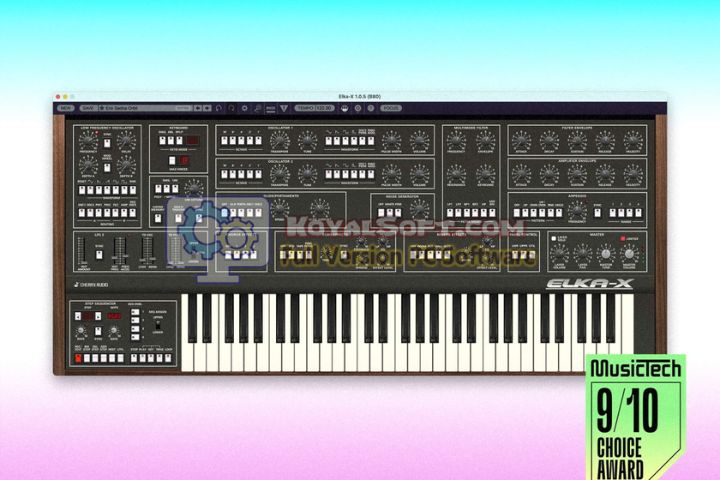Image resolution: width=720 pixels, height=480 pixels.
Task: Adjust Multimode Filter Envelope knob
Action: [x=485, y=141]
